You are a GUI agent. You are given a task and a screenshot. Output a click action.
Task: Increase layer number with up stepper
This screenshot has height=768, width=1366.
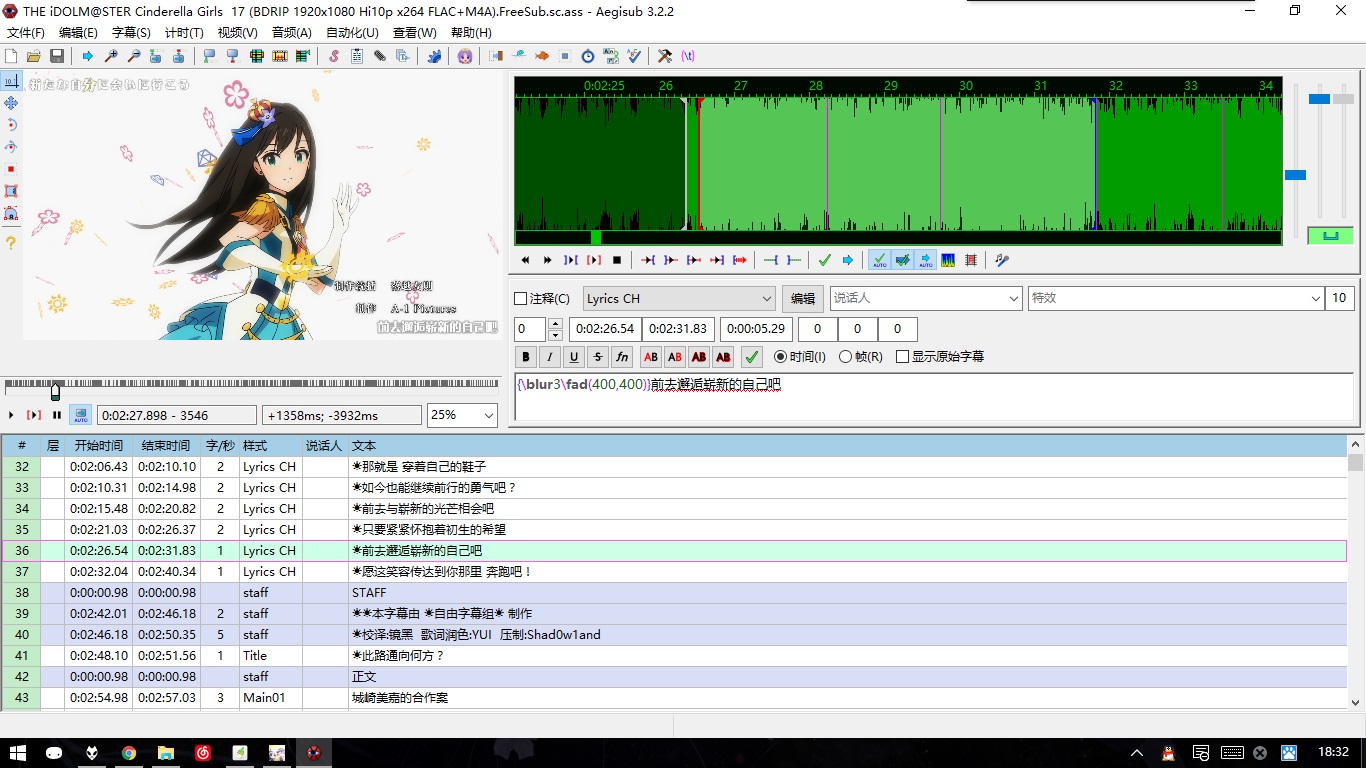(556, 324)
